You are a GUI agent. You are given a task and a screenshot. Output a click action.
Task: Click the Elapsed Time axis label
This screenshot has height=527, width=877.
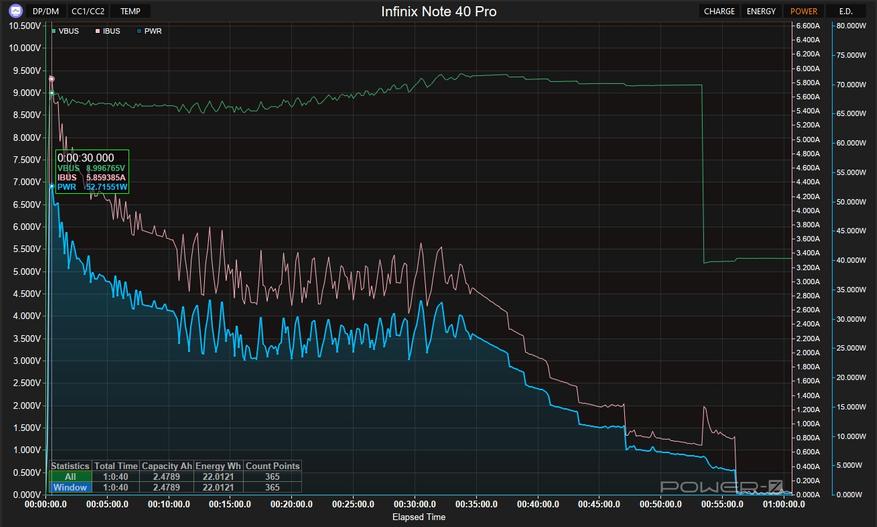[419, 517]
